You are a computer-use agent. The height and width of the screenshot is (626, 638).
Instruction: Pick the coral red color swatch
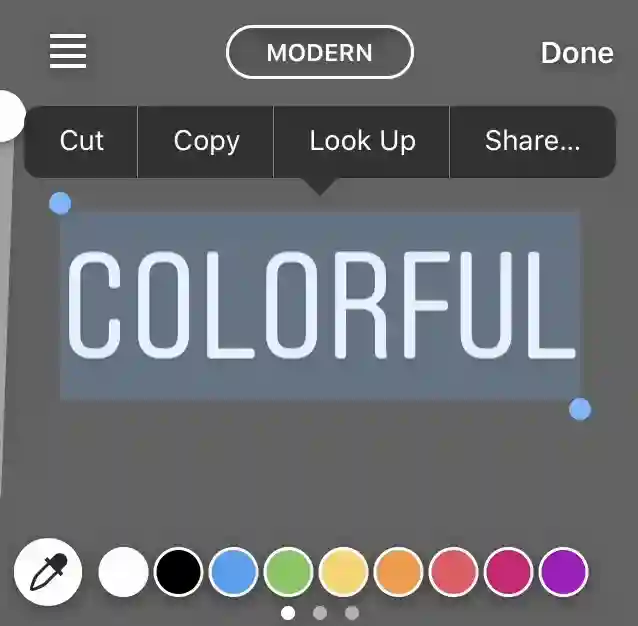pyautogui.click(x=453, y=572)
